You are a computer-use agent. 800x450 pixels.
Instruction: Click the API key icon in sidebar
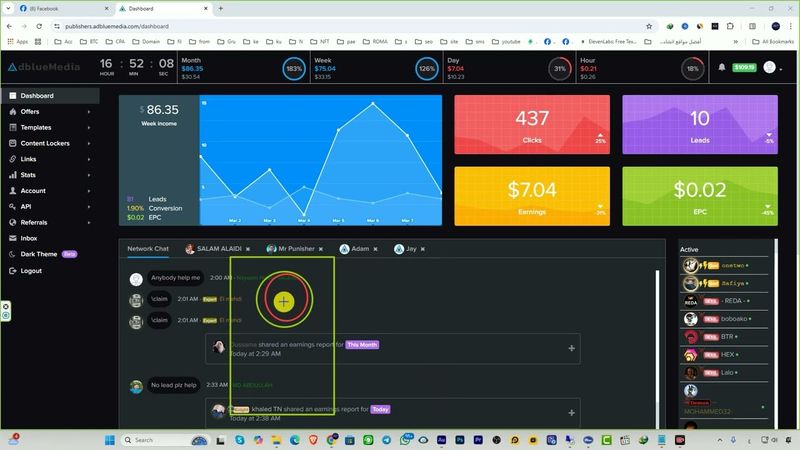[x=12, y=206]
